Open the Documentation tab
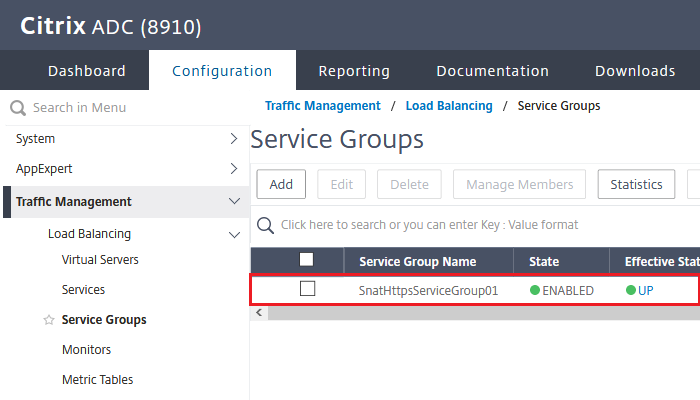 pos(492,71)
